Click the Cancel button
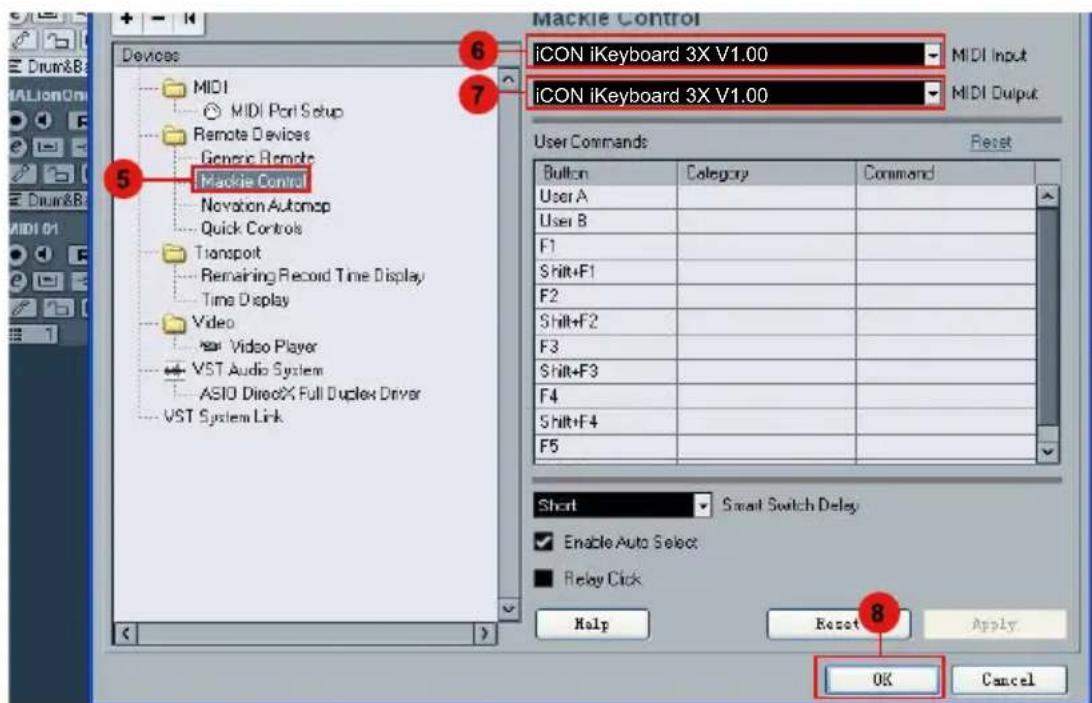 [x=1008, y=679]
